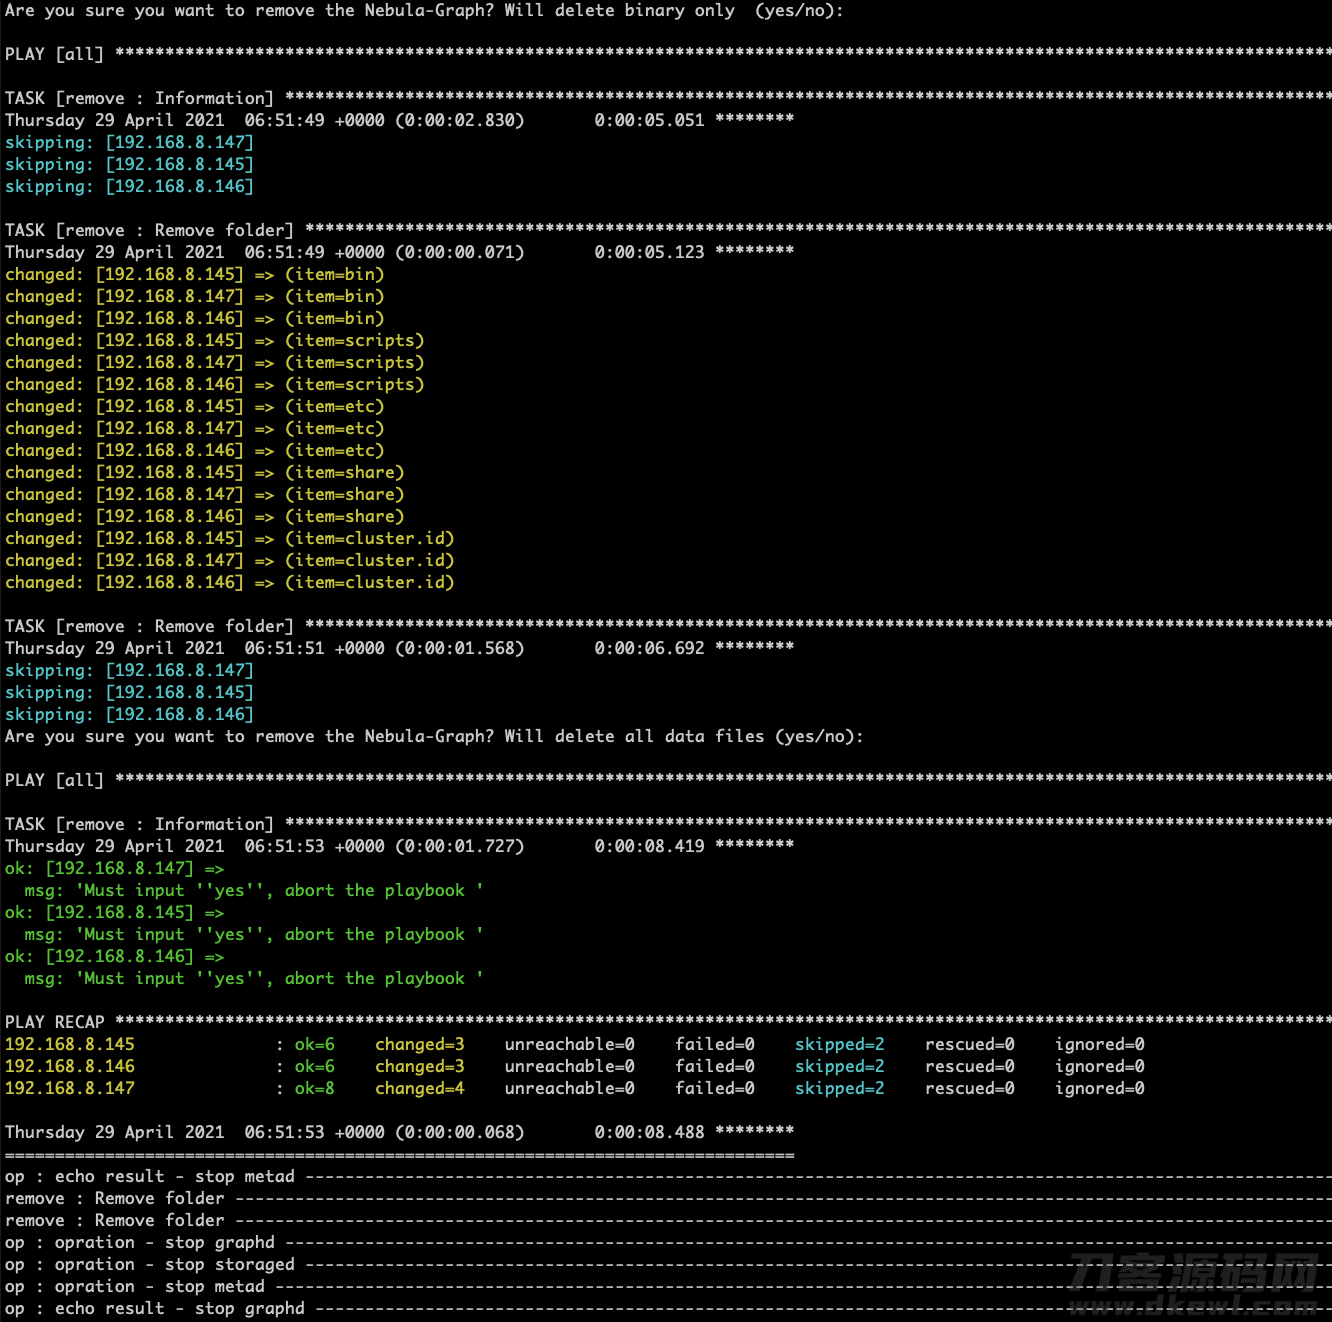Screen dimensions: 1332x1322
Task: Click 'rescued=0' on the 192.168.8.147 recap row
Action: click(x=970, y=1089)
